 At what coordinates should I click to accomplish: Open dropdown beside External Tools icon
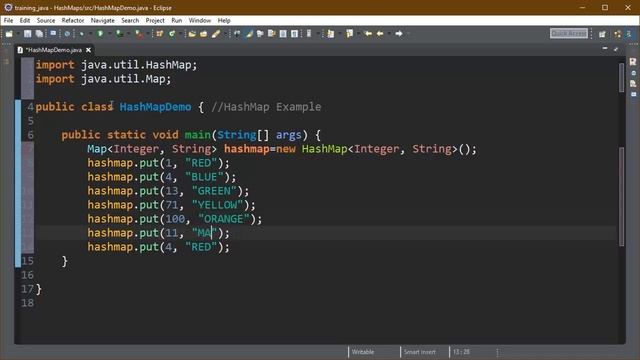tap(148, 34)
